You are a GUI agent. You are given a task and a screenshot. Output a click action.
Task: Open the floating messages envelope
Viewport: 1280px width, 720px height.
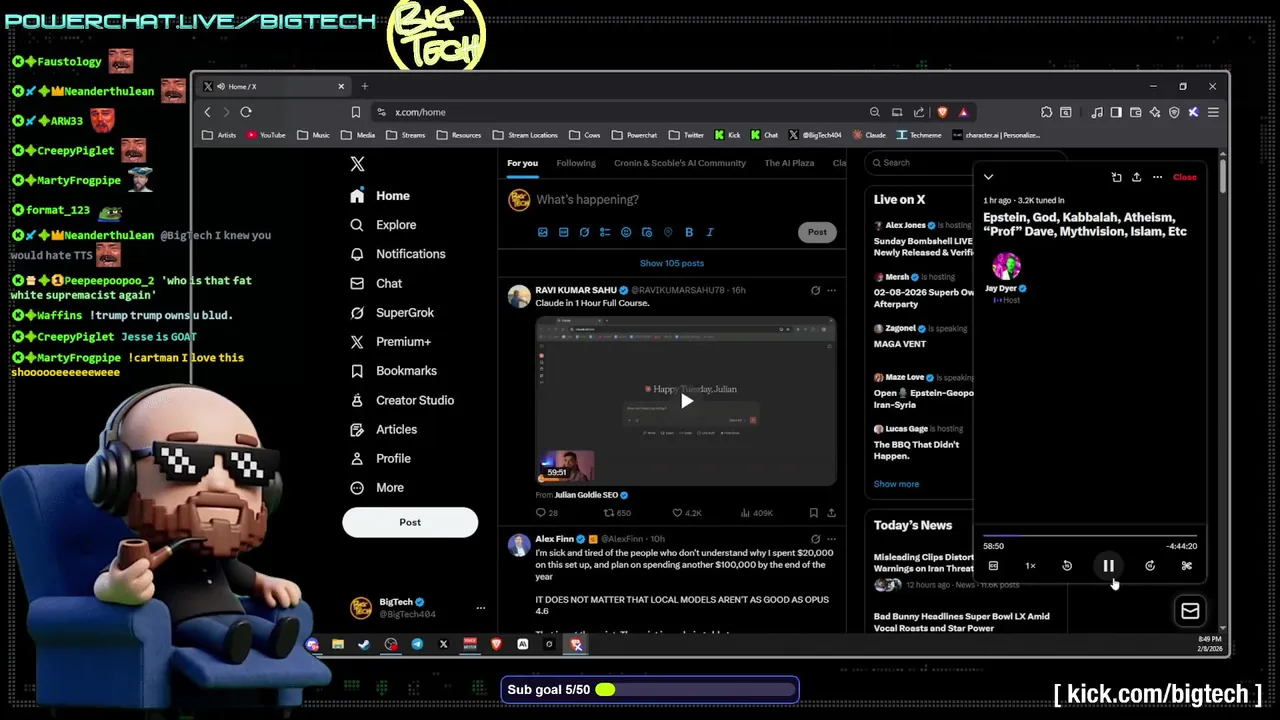click(x=1190, y=611)
